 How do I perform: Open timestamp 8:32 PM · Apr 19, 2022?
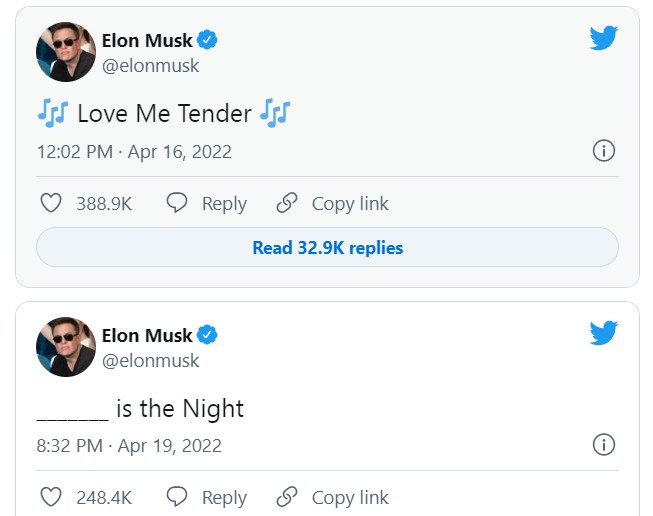click(x=129, y=446)
